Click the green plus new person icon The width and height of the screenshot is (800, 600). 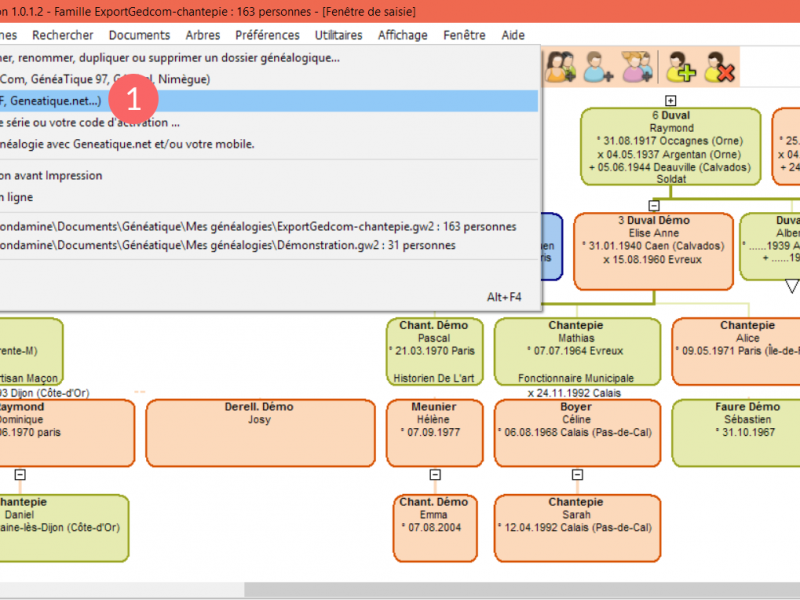682,66
